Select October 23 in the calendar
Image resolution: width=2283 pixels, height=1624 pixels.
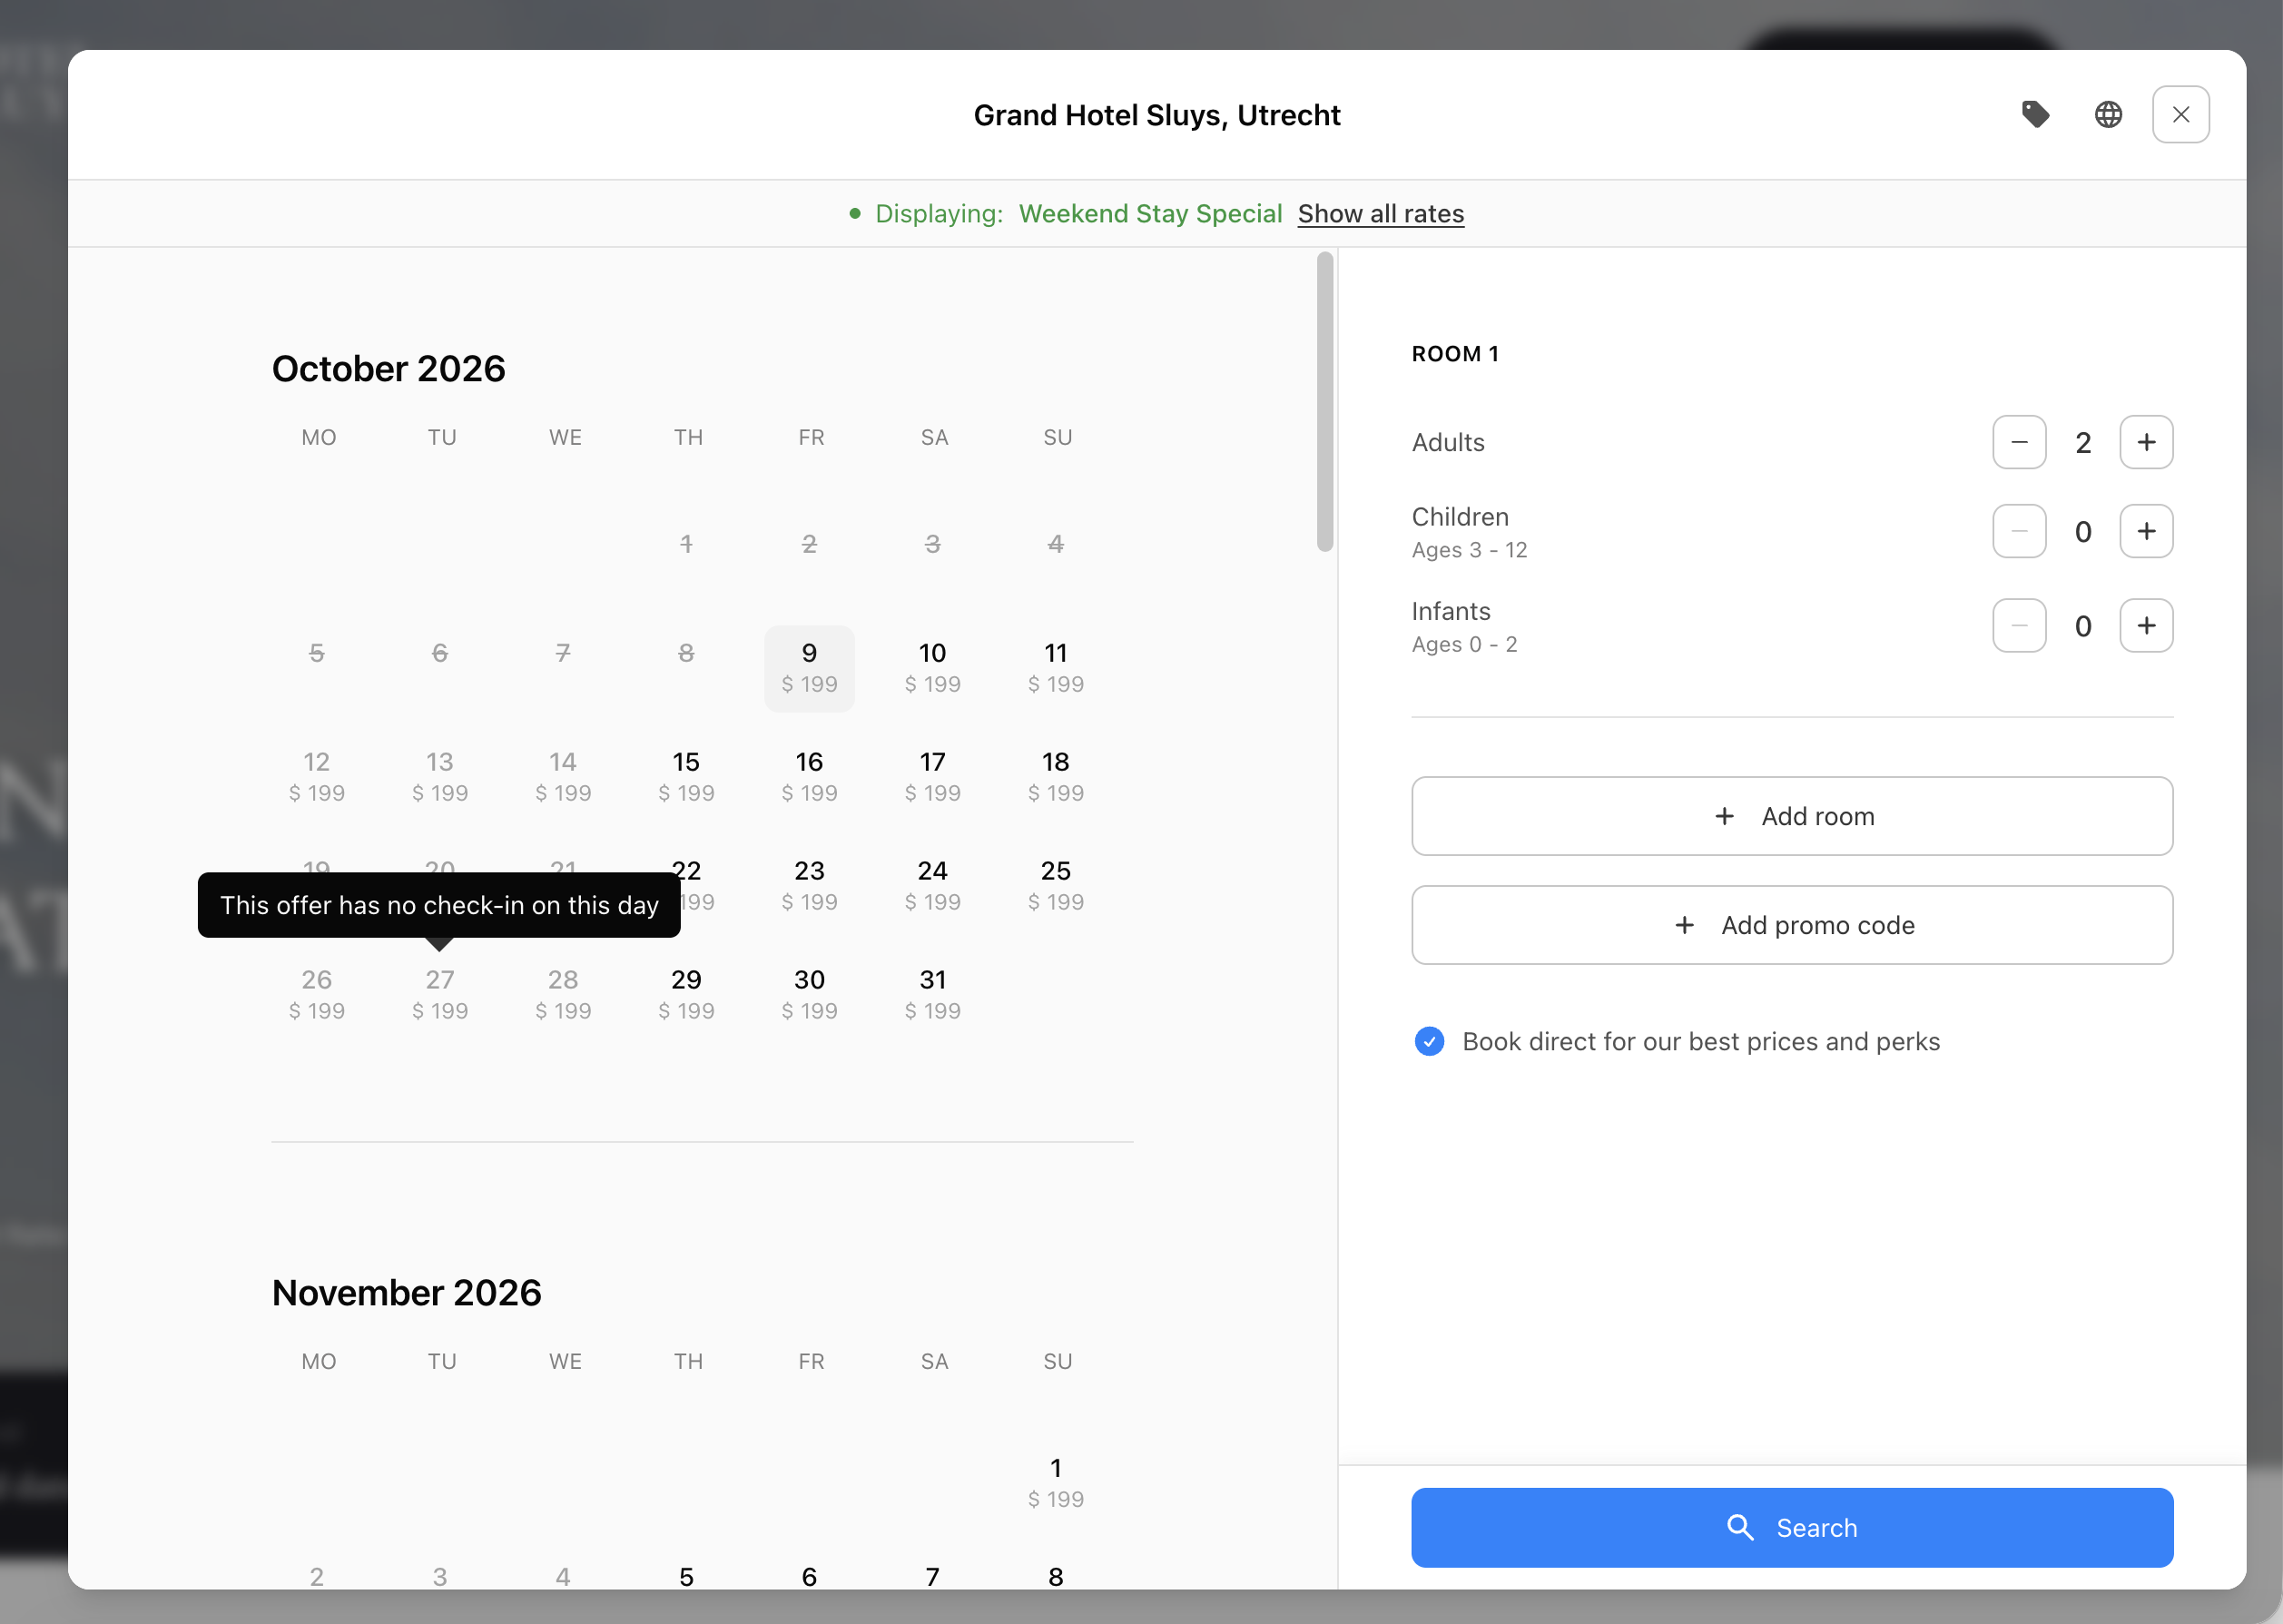[809, 886]
